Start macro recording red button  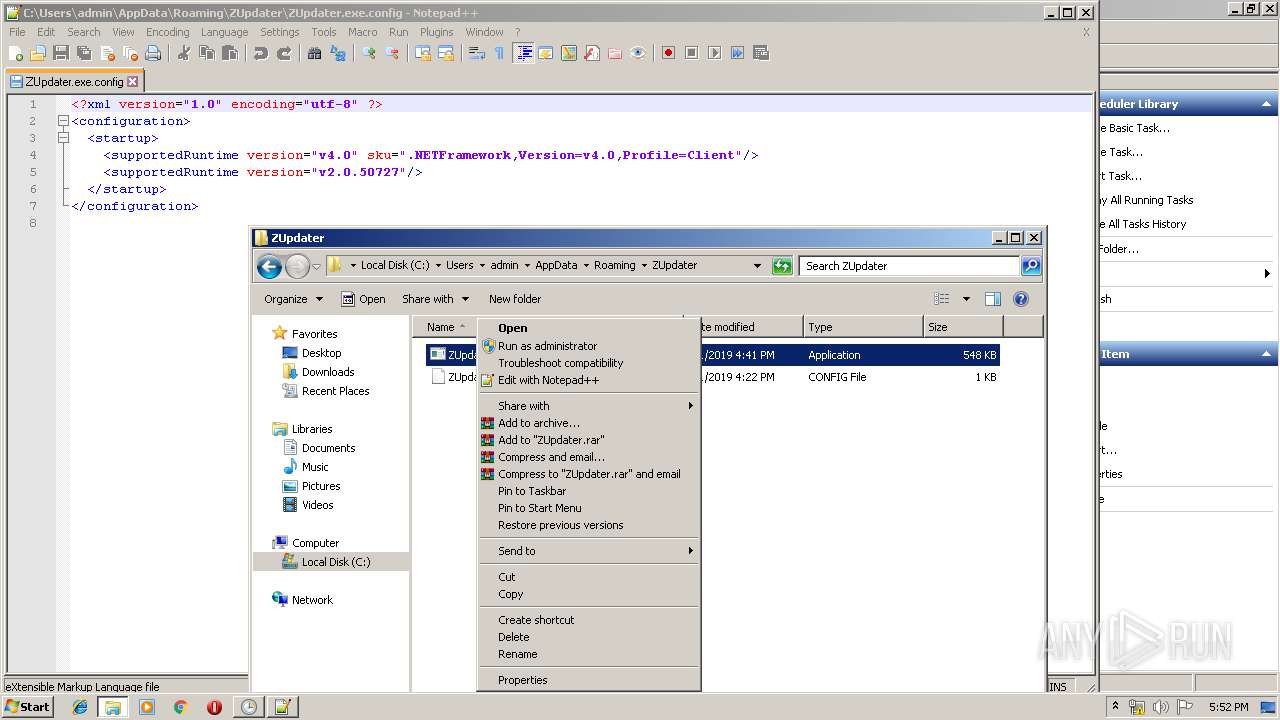[x=668, y=53]
